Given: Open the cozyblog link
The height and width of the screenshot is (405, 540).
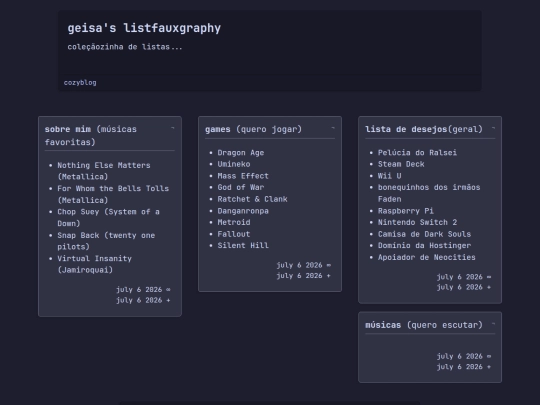Looking at the screenshot, I should point(80,83).
